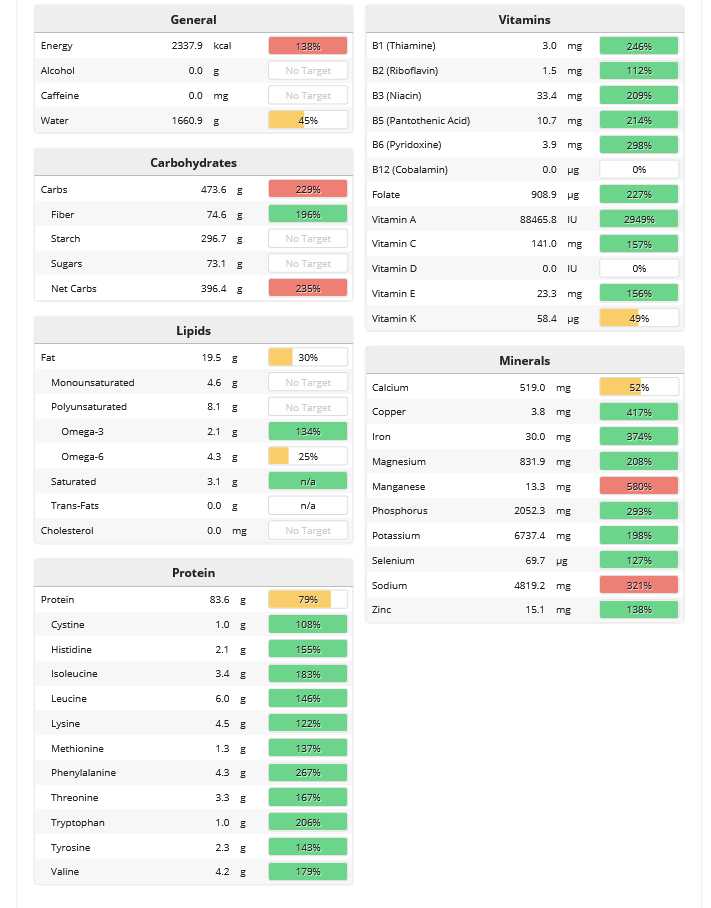Select the Sodium 321% target bar

click(x=638, y=585)
